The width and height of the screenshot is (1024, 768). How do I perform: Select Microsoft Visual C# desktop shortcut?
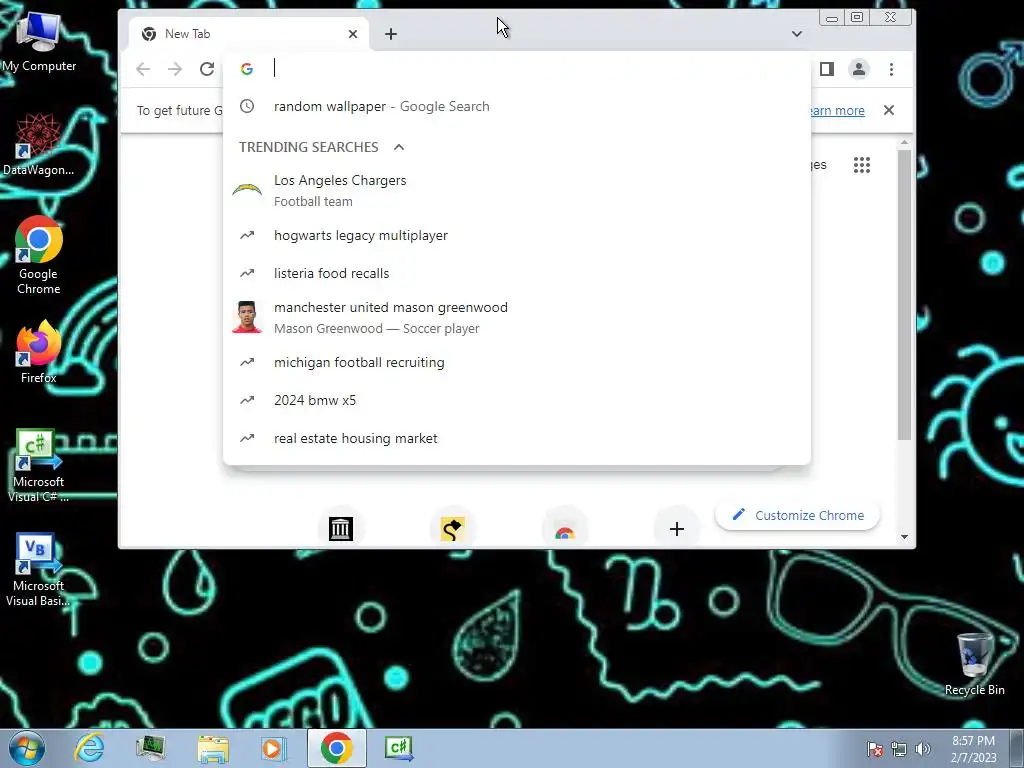39,466
